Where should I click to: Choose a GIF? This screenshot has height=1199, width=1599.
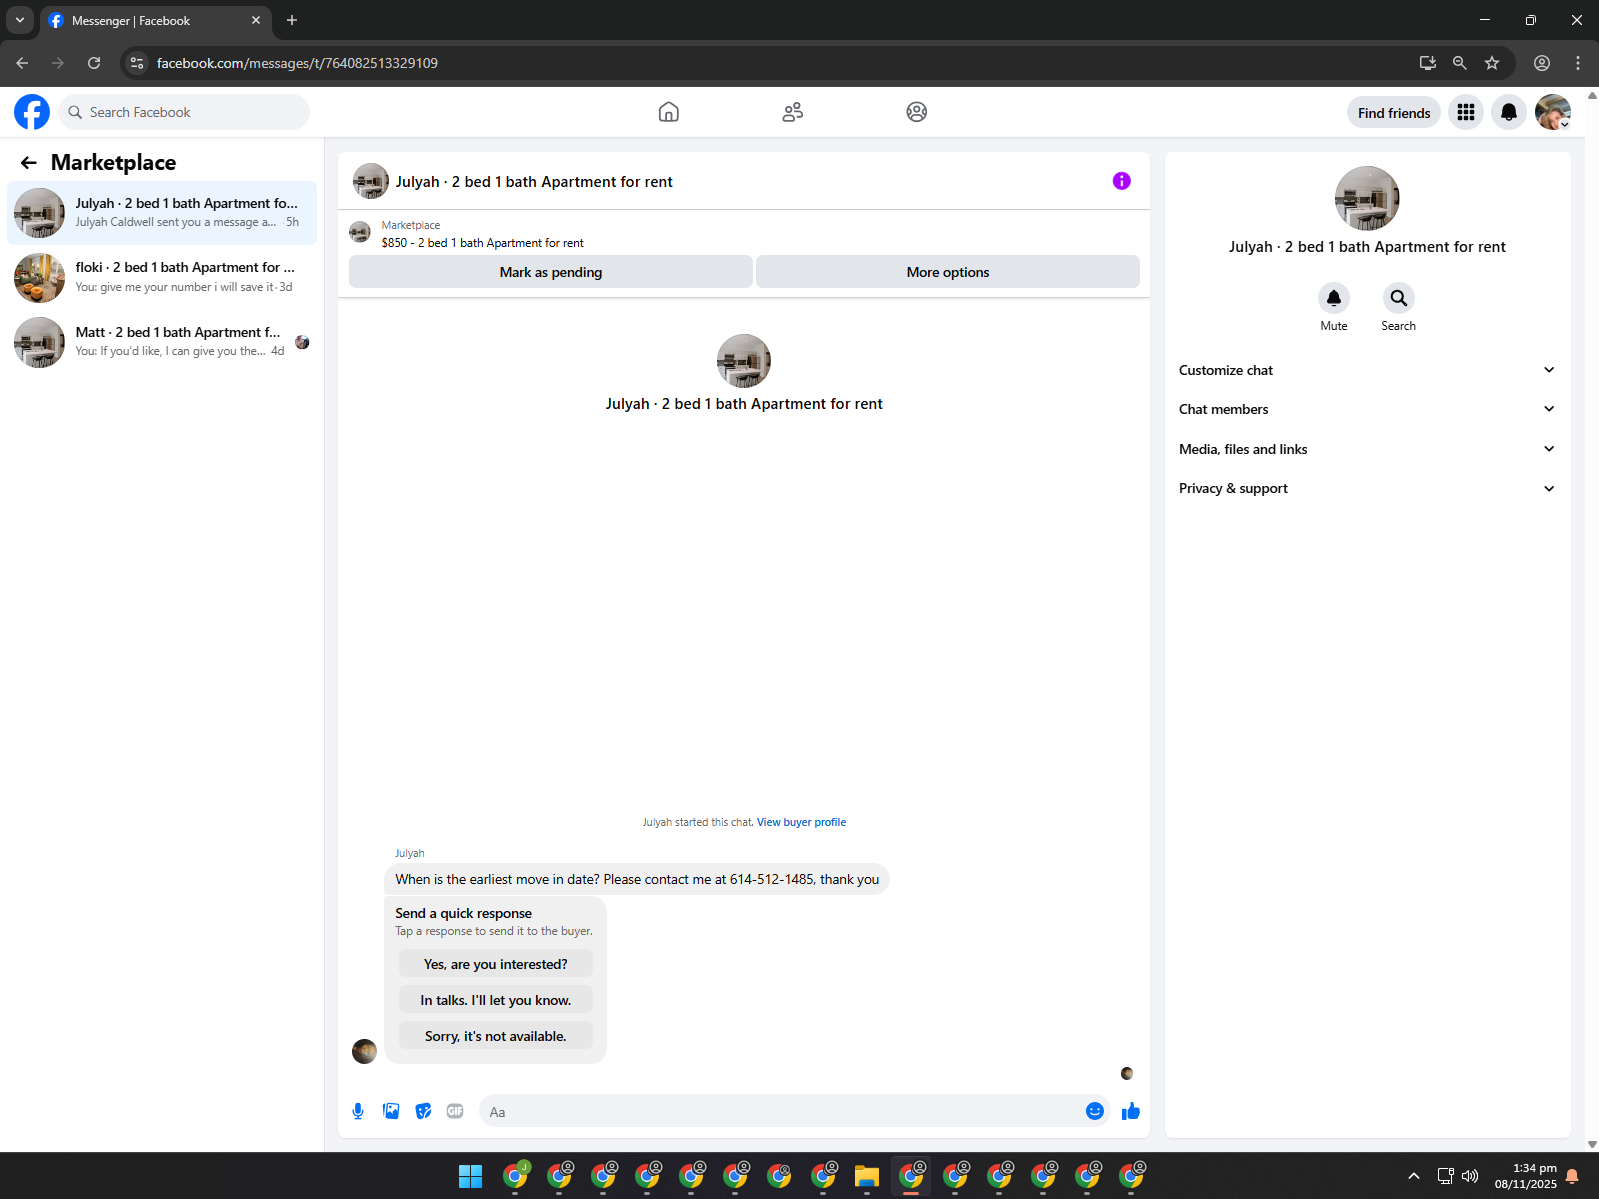tap(455, 1111)
